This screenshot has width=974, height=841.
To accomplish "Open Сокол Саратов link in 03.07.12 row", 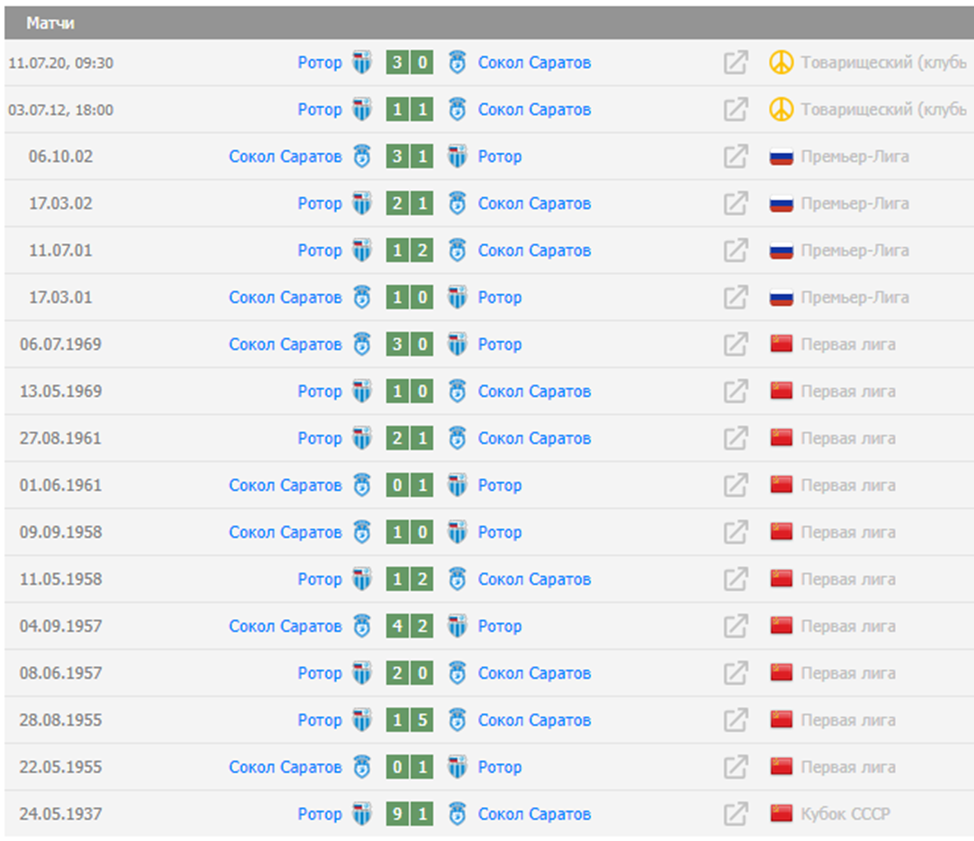I will [534, 110].
